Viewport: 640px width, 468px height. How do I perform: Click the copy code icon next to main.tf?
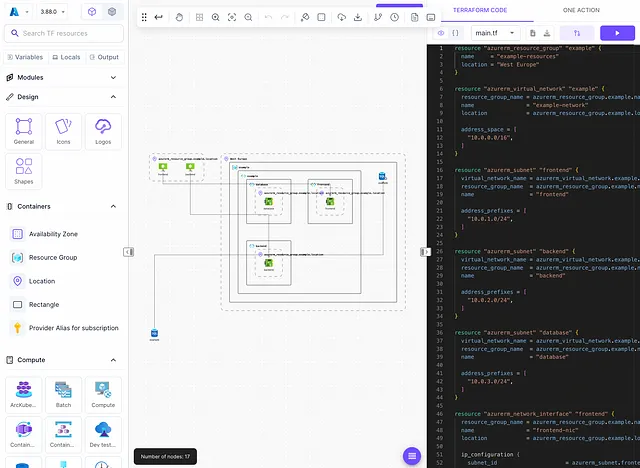pos(533,33)
